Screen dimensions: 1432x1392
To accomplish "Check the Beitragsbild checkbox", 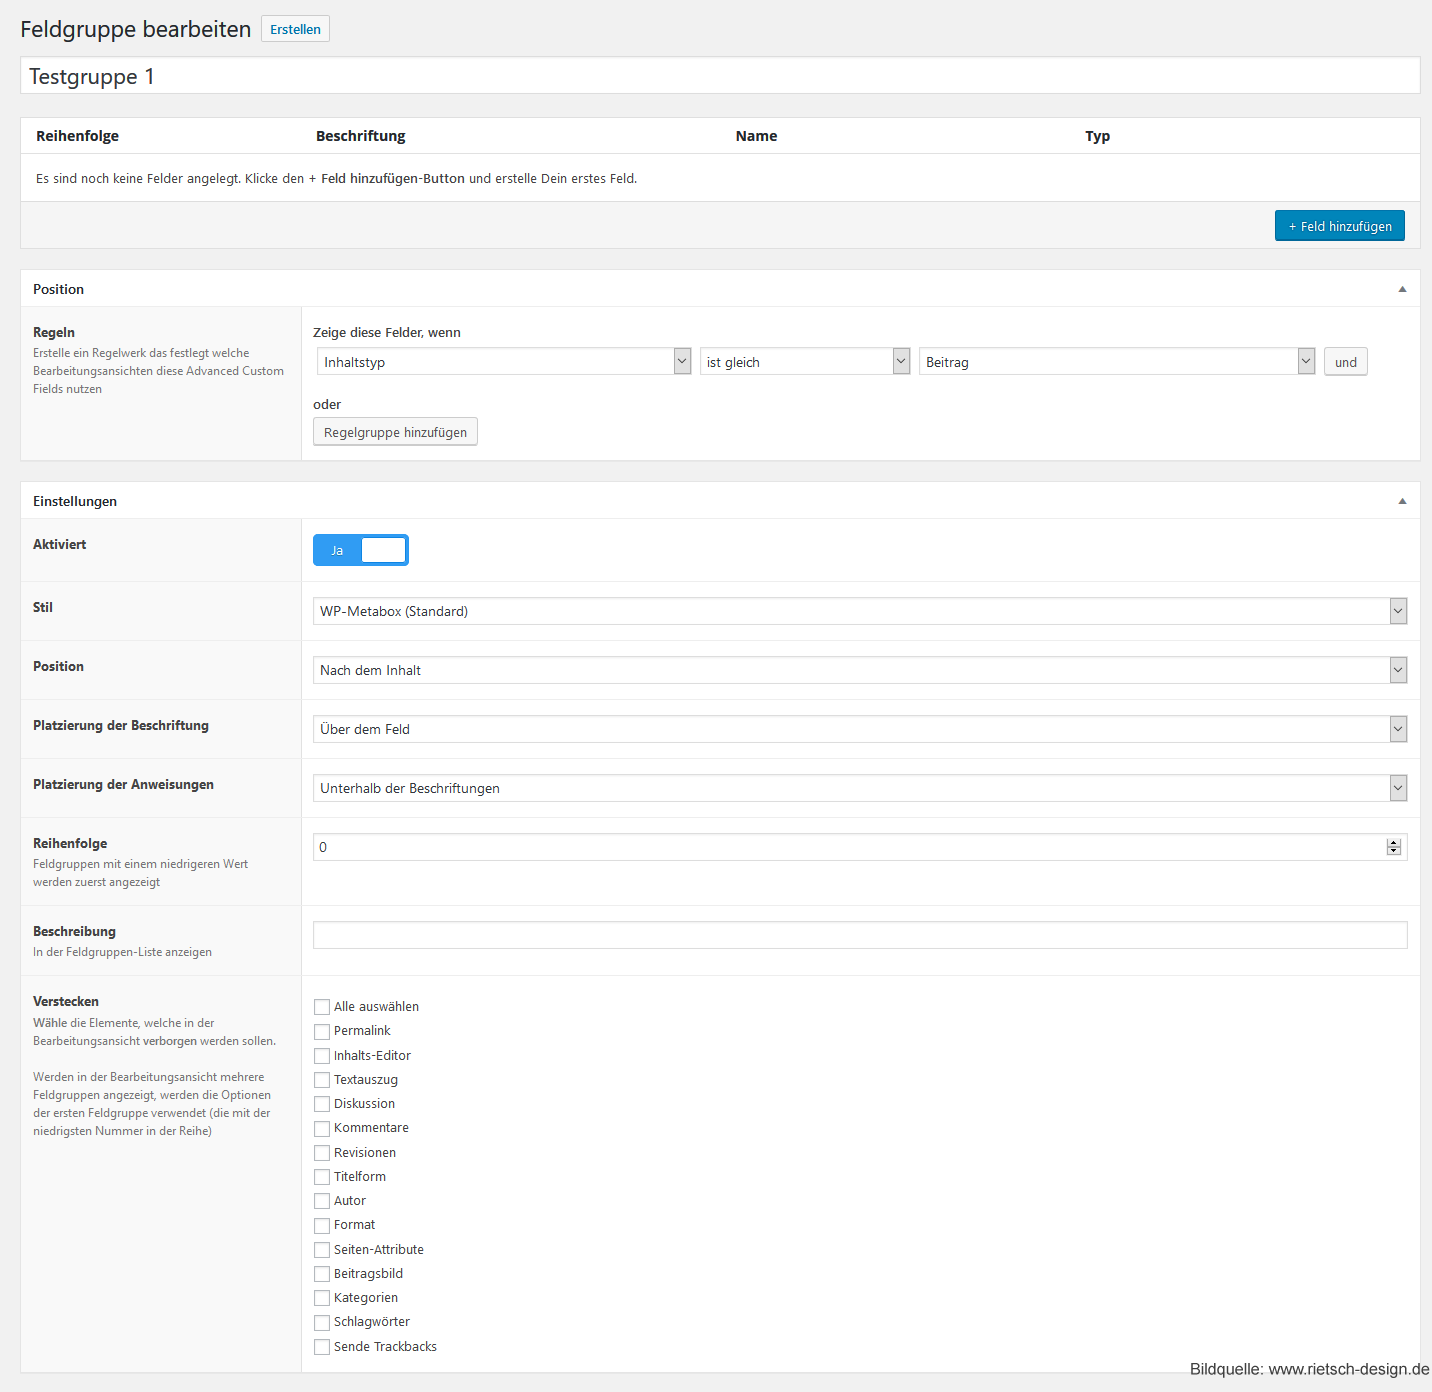I will coord(322,1274).
